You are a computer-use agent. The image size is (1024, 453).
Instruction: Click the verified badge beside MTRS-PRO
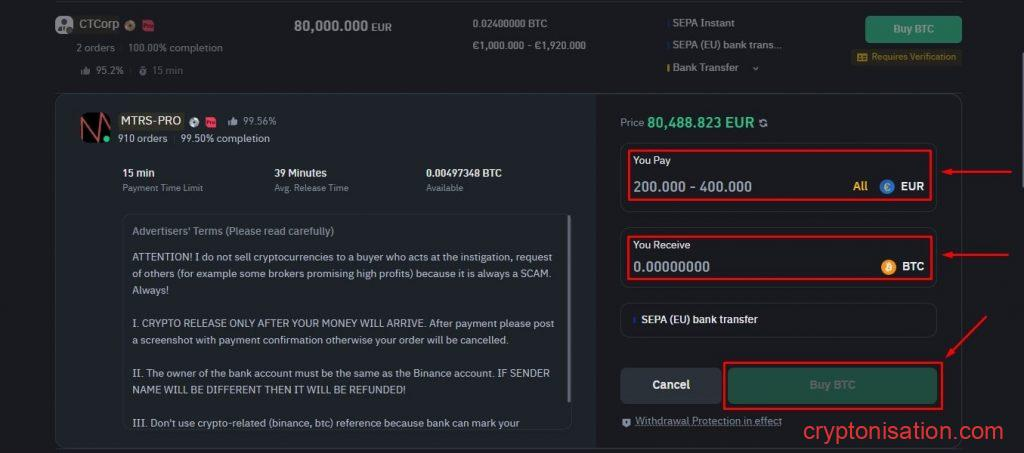coord(194,121)
